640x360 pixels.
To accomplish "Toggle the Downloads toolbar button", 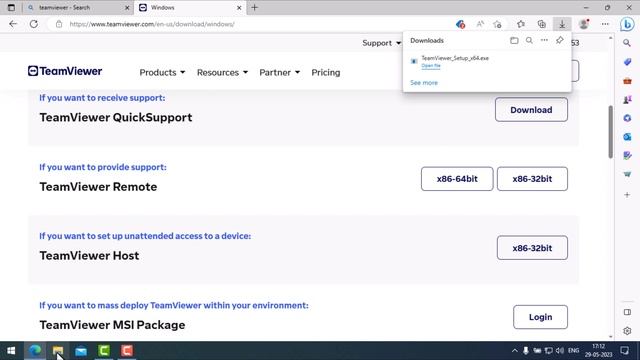I will [562, 24].
